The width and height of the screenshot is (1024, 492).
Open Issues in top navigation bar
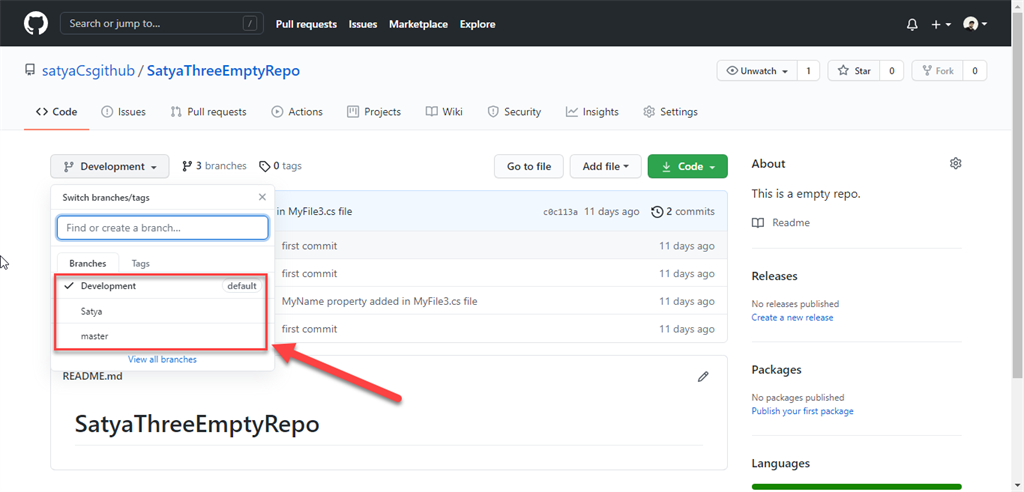pyautogui.click(x=362, y=24)
